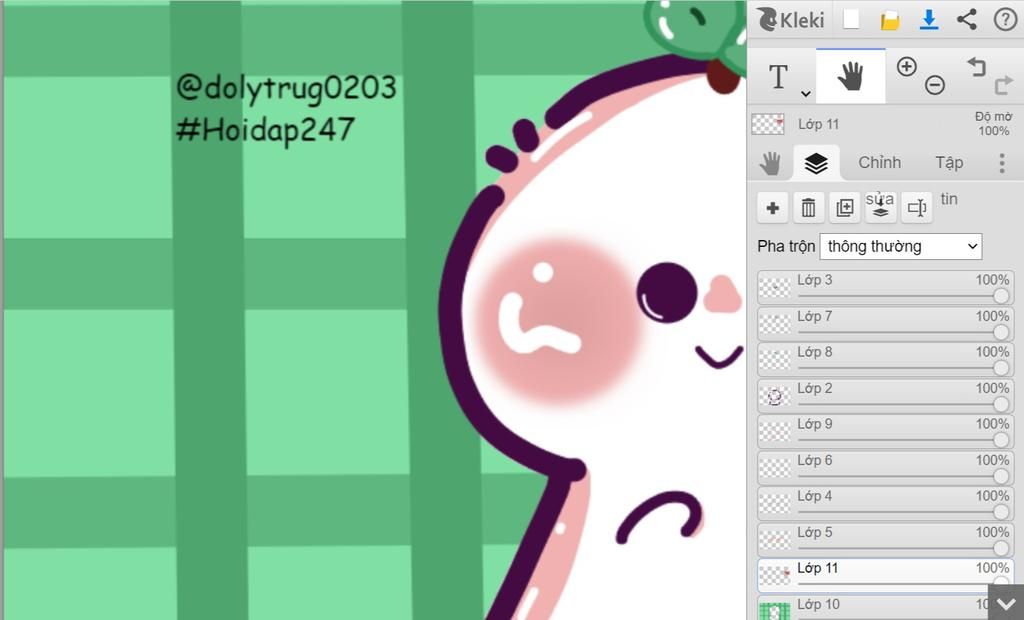The image size is (1024, 620).
Task: Delete the layer with trash button
Action: click(808, 208)
